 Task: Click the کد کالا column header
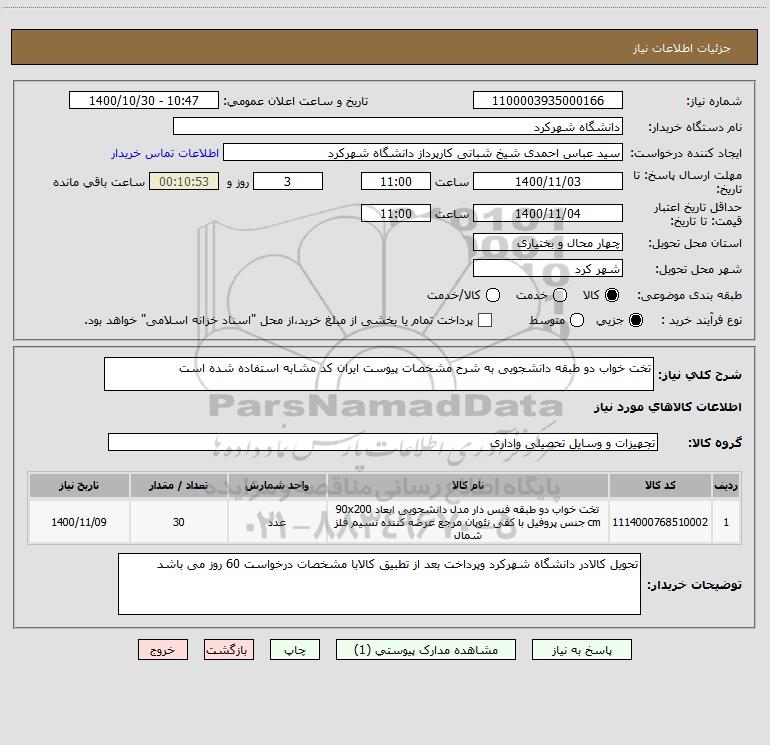coord(660,485)
